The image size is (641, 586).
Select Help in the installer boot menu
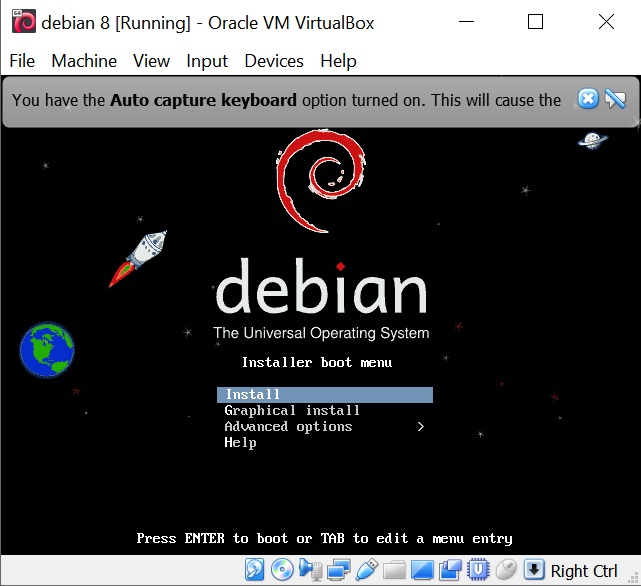click(x=240, y=442)
